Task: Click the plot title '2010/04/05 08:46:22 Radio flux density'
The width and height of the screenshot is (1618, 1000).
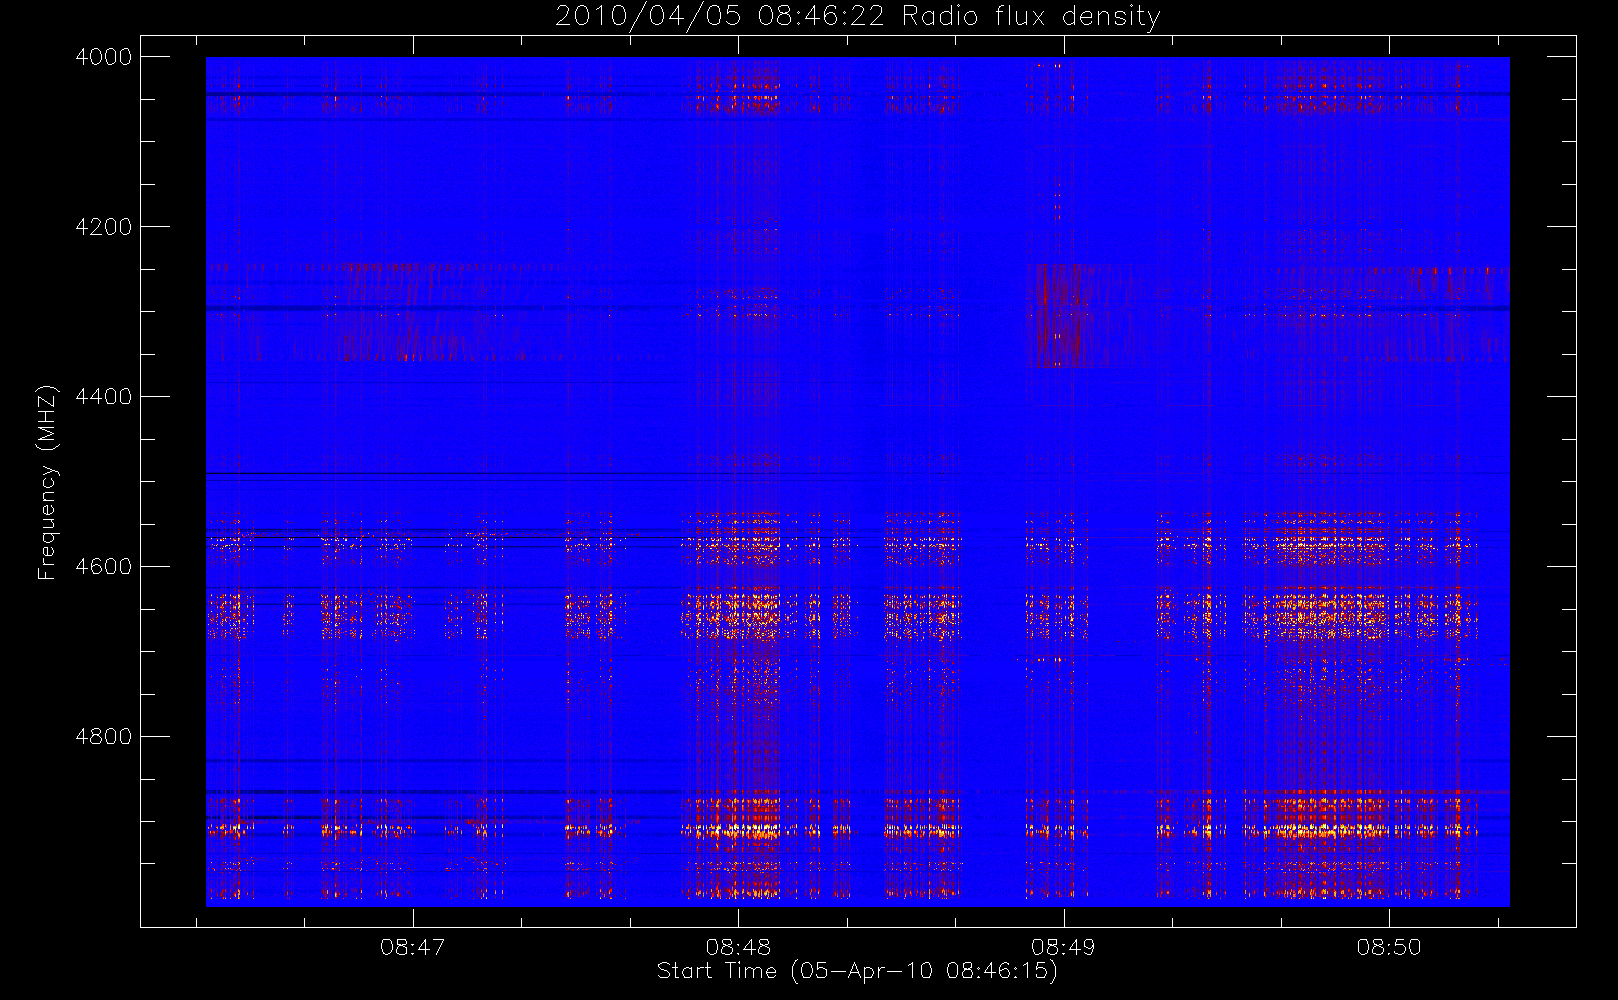Action: (x=858, y=17)
